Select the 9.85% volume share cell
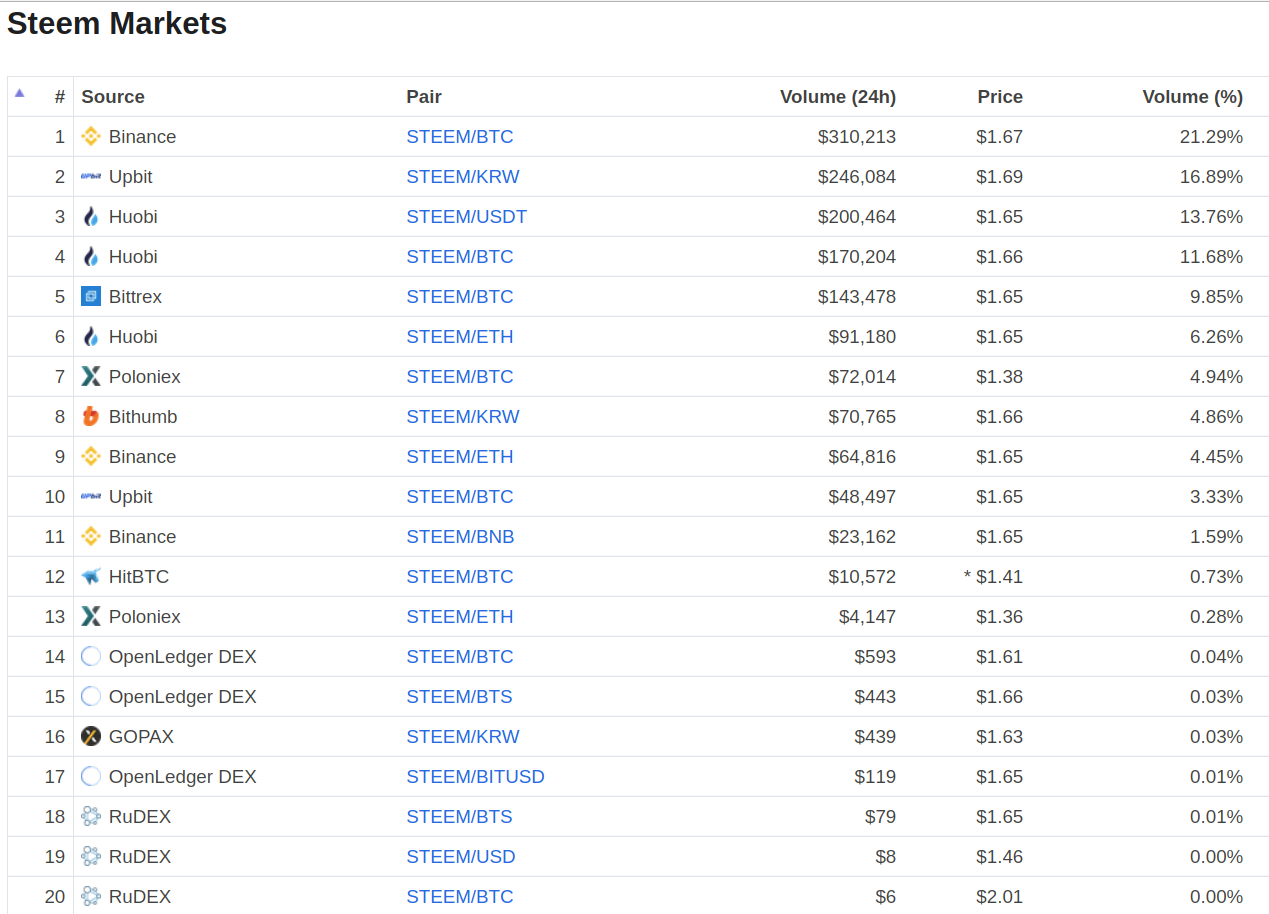This screenshot has height=914, width=1269. 1216,297
